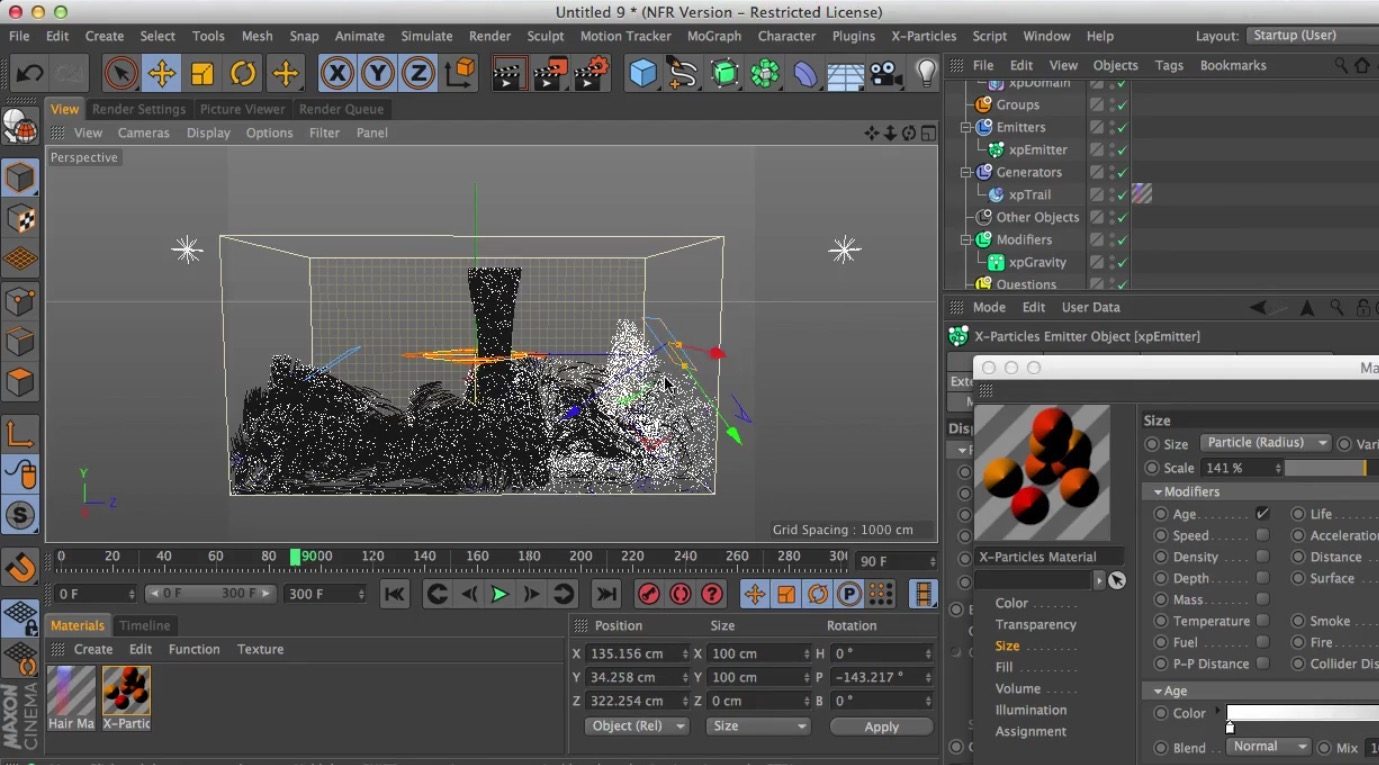The image size is (1379, 765).
Task: Select xpTrail in the object manager
Action: [1029, 195]
